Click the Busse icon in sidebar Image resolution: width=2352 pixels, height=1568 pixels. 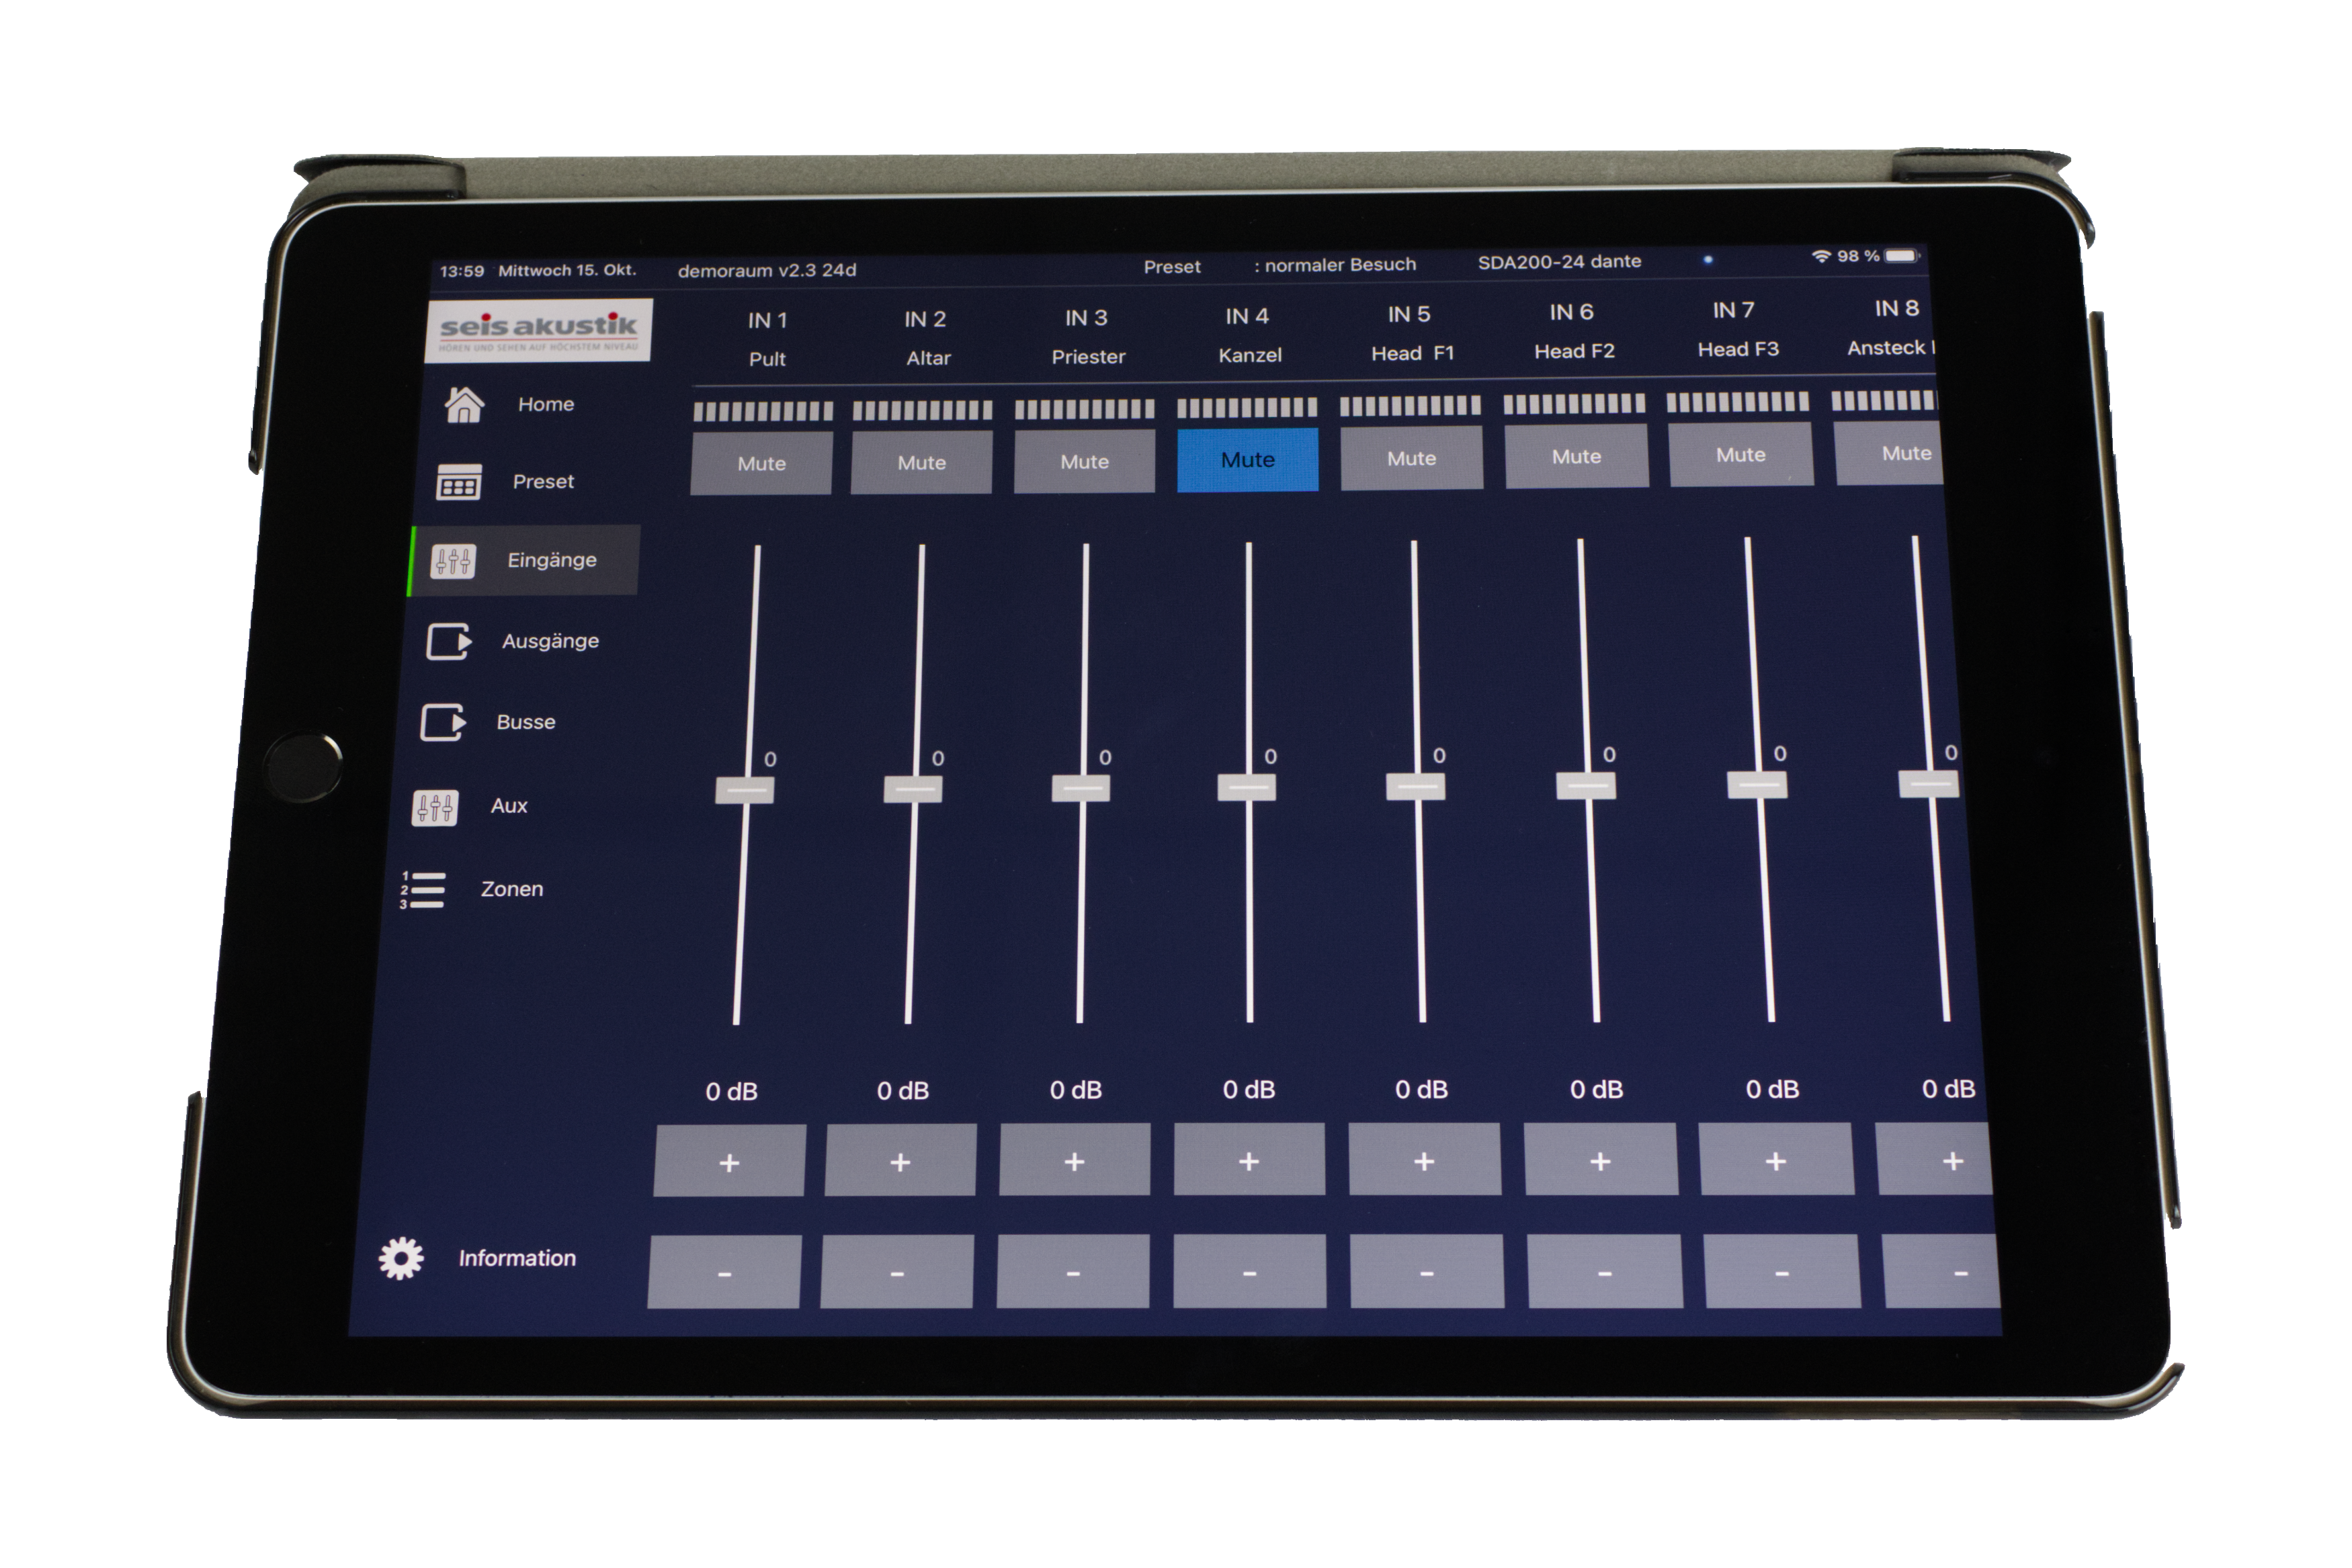tap(442, 722)
